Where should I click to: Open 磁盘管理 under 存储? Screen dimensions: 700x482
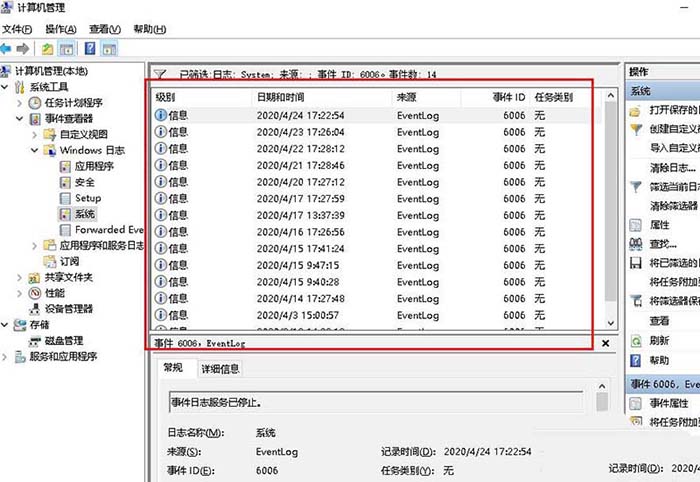(x=64, y=341)
